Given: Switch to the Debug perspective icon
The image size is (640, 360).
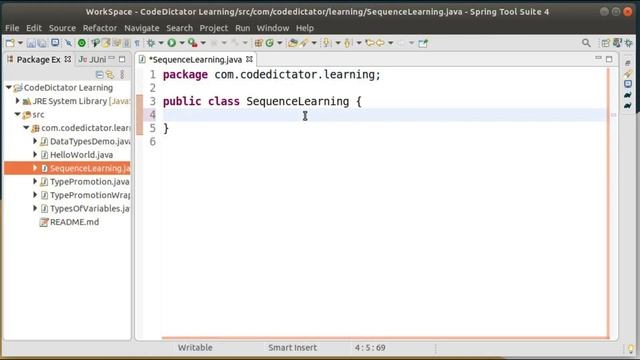Looking at the screenshot, I should pyautogui.click(x=629, y=42).
